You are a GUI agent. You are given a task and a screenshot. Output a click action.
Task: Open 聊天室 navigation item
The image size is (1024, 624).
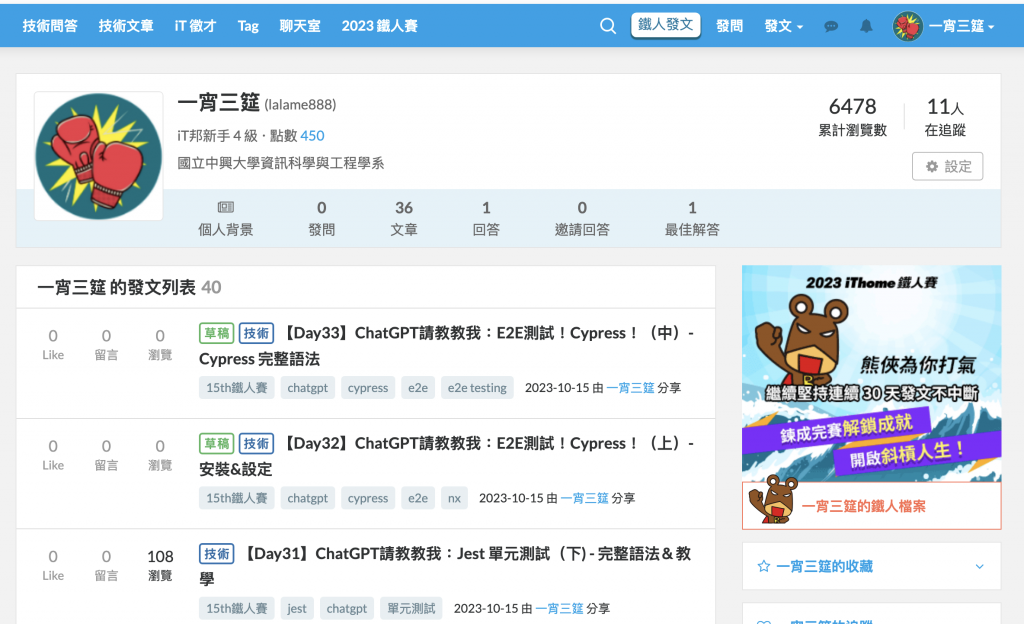(x=300, y=26)
